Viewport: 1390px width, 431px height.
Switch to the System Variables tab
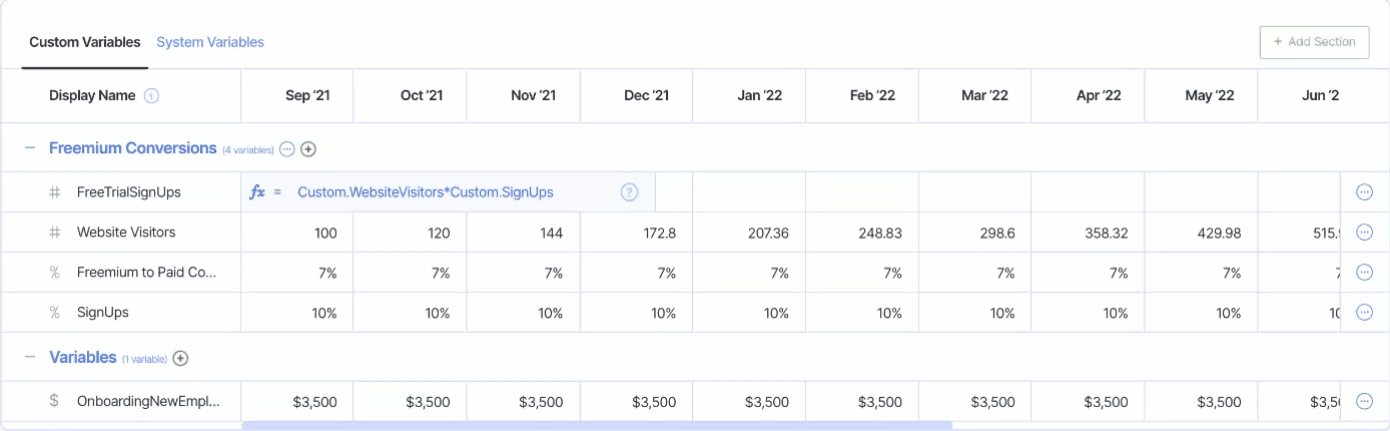[210, 42]
